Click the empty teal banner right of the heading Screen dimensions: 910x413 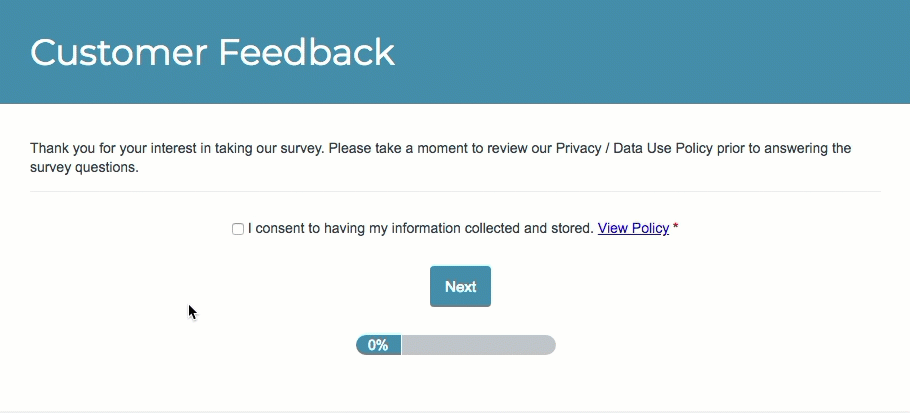(x=650, y=52)
